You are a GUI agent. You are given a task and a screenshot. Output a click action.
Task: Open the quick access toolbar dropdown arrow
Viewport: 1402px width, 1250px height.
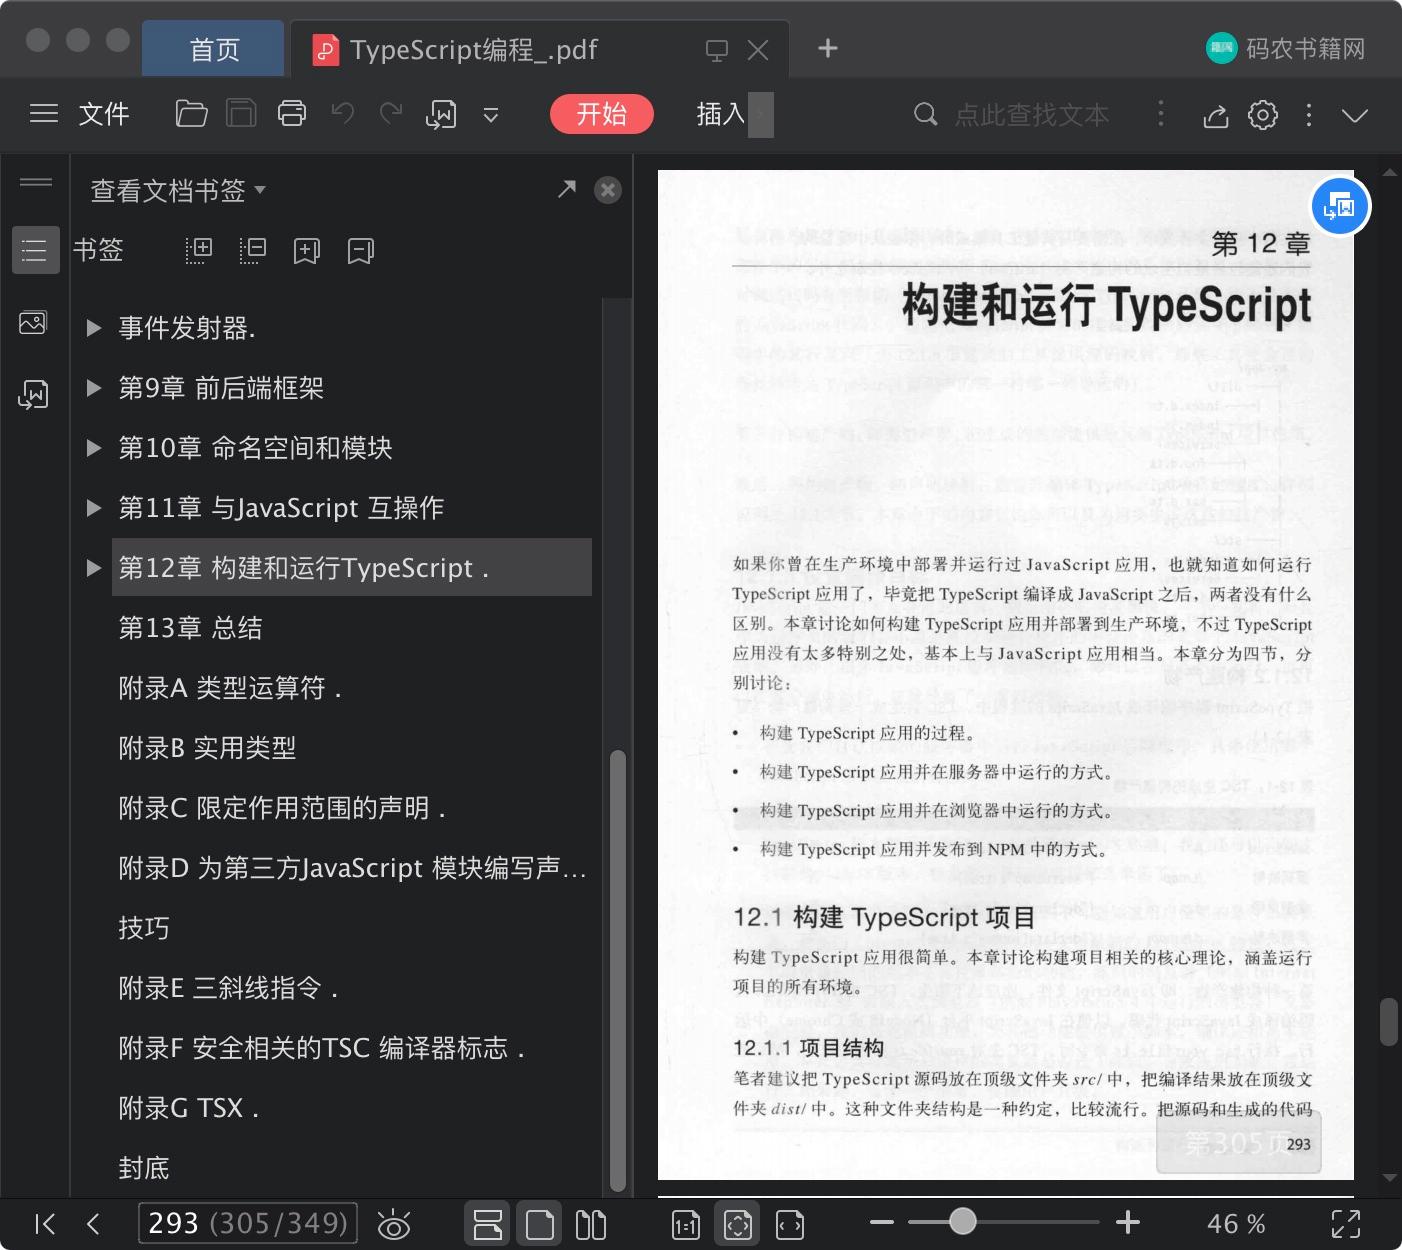491,115
